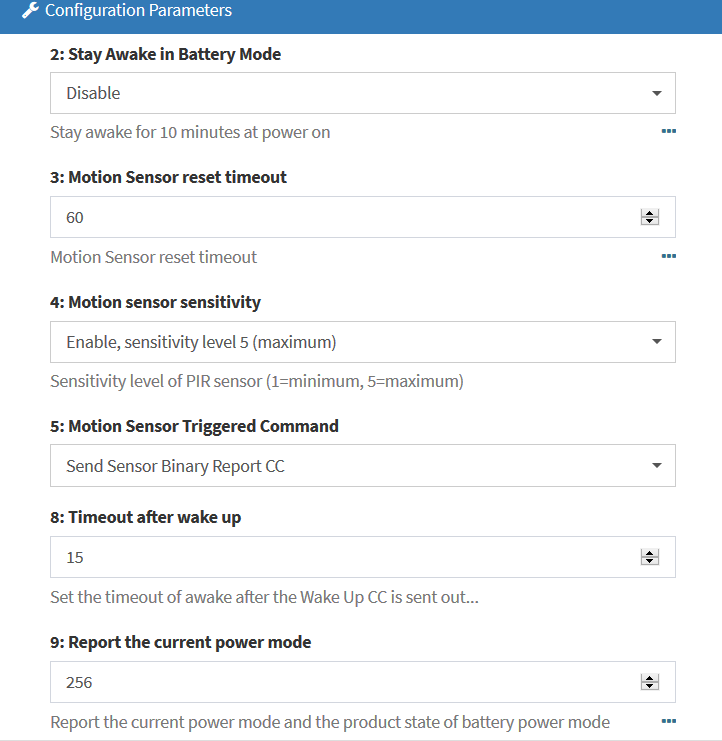Decrease Motion Sensor reset timeout value

(650, 221)
